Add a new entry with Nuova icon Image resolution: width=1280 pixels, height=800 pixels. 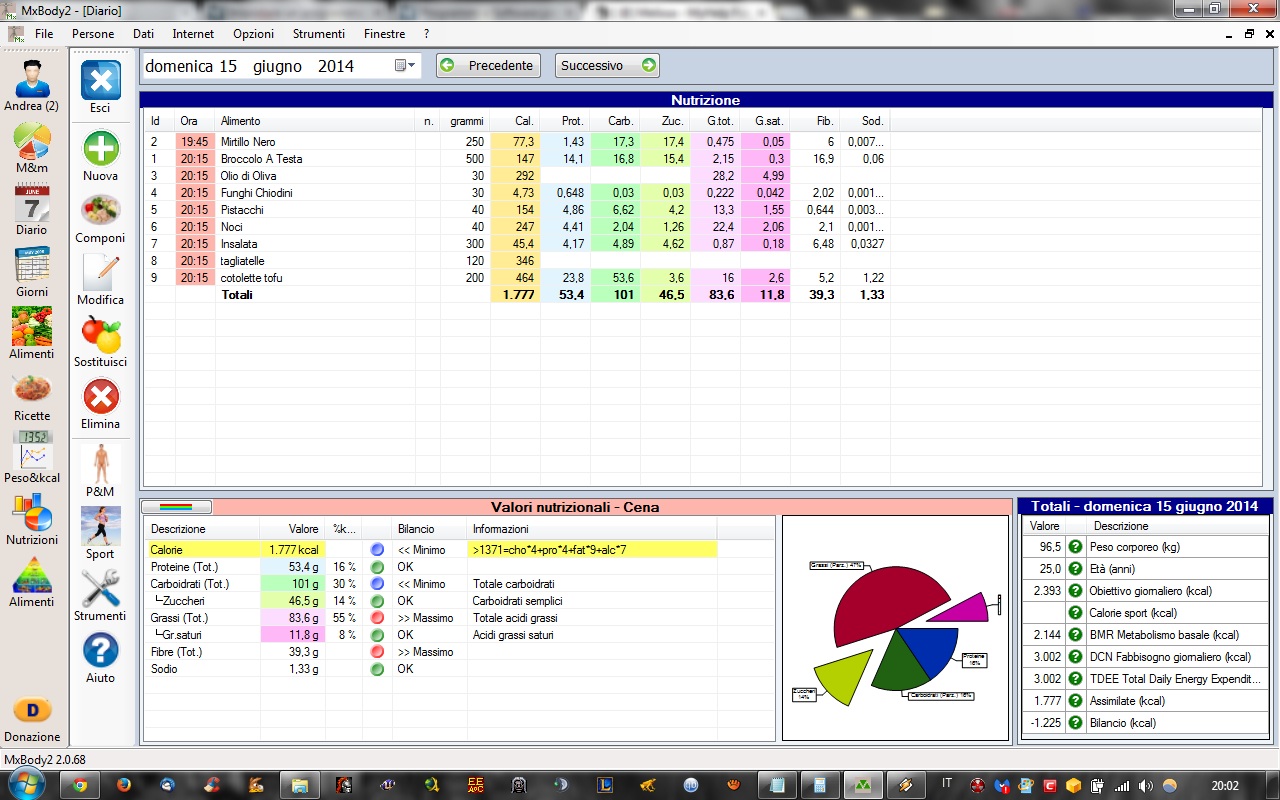pos(100,149)
